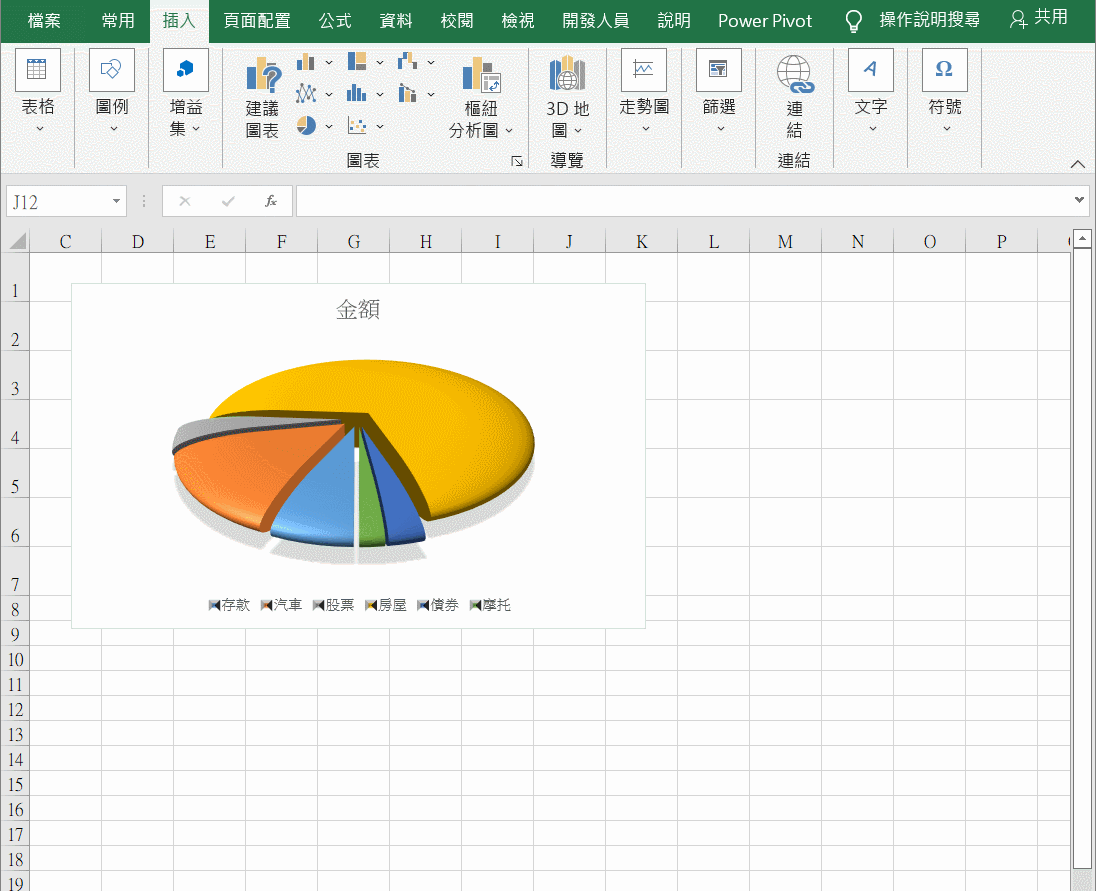Screen dimensions: 1096x891
Task: Open the 增益集 (Add-ins) group button
Action: 186,91
